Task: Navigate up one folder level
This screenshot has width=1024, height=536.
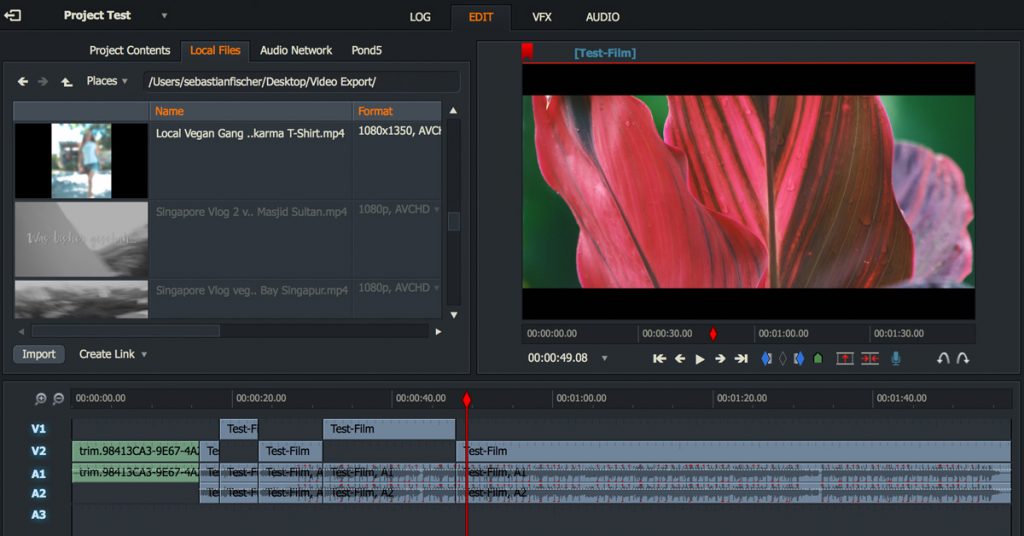Action: tap(66, 82)
